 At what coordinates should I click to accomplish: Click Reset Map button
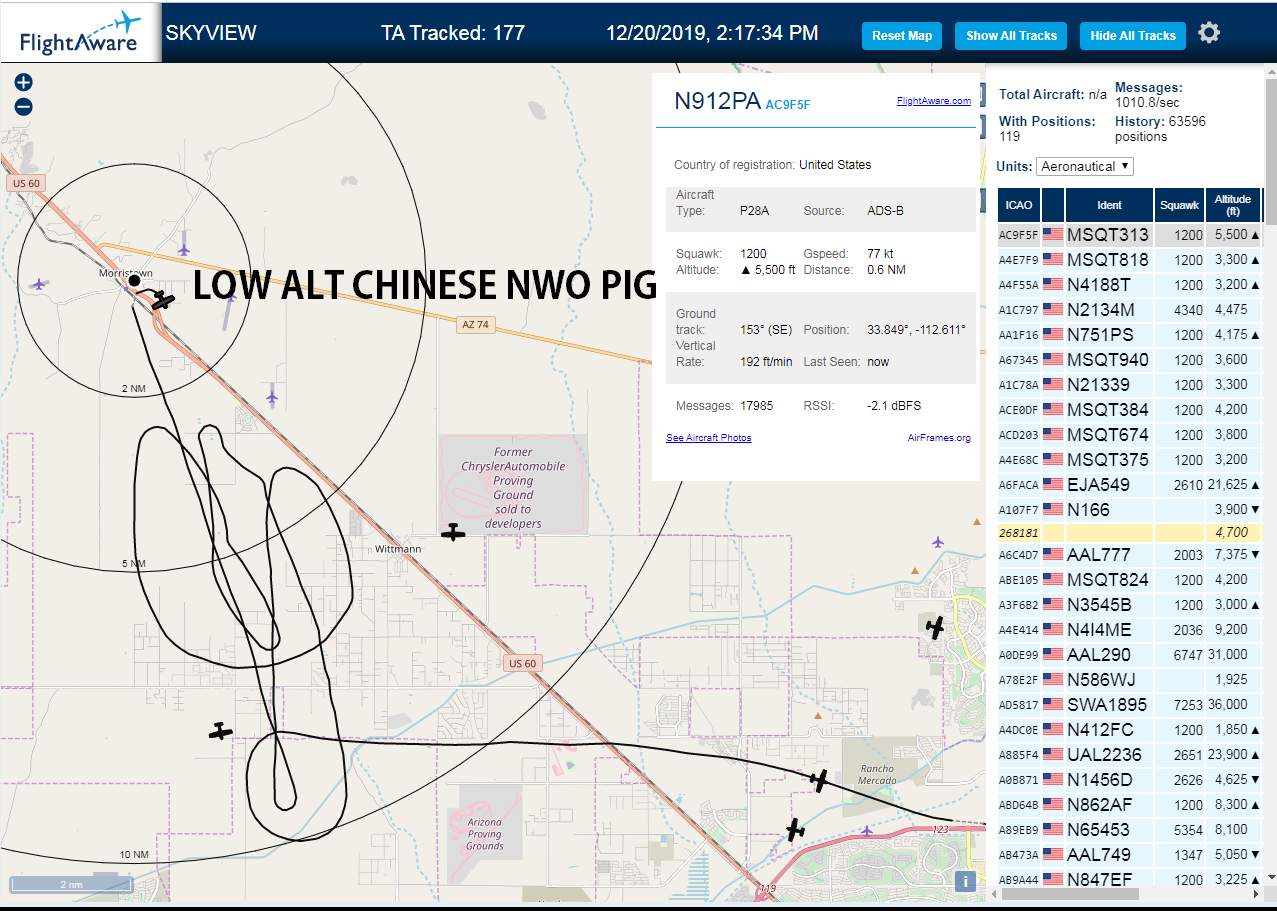902,36
